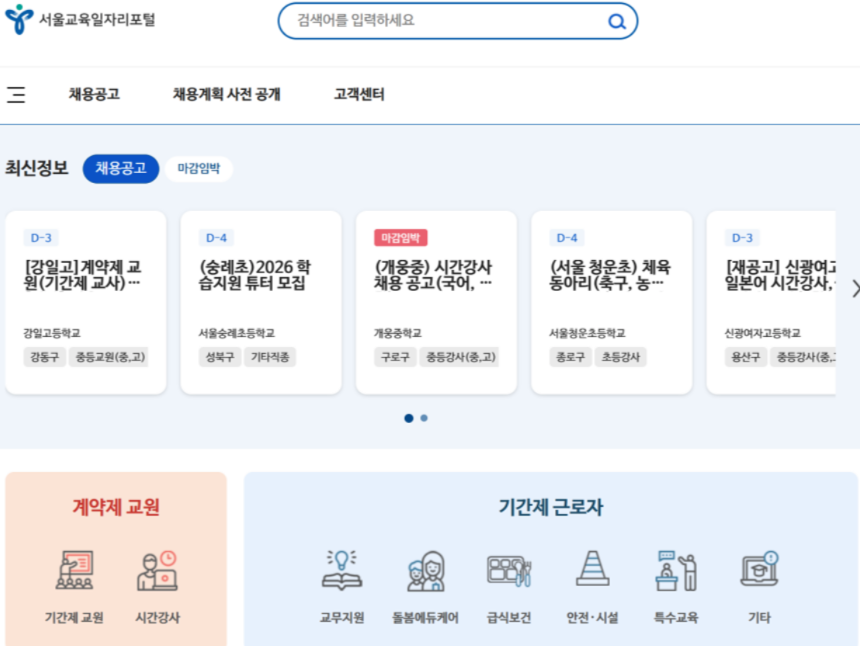
Task: Open the 채용계획 사전 공개 menu
Action: pos(227,94)
